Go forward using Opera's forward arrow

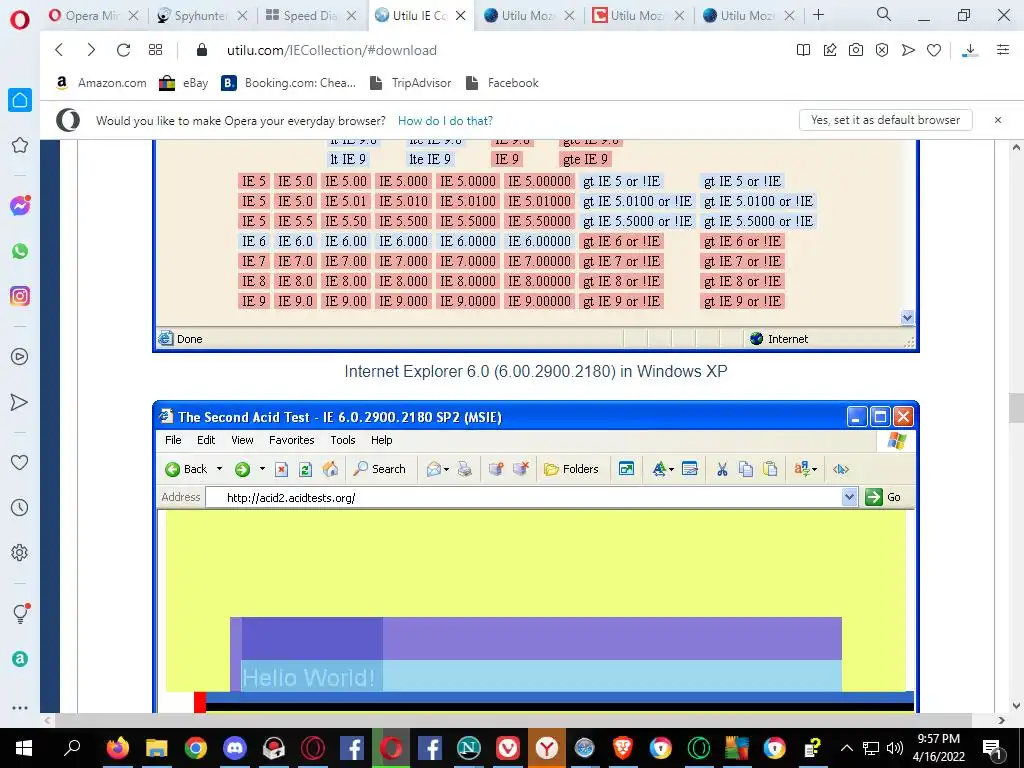[x=91, y=50]
